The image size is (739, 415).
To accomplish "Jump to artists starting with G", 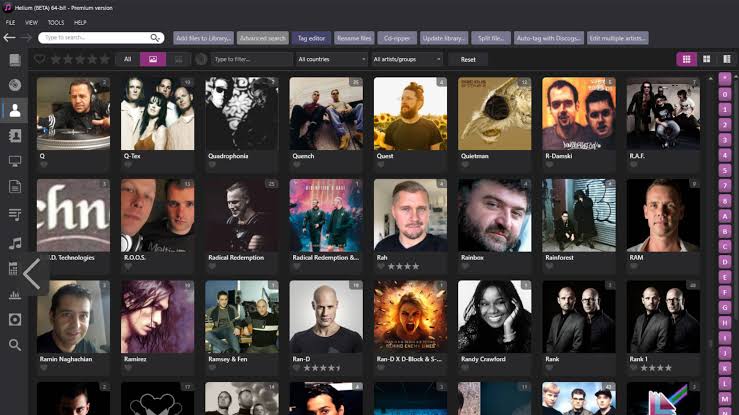I will coord(725,308).
